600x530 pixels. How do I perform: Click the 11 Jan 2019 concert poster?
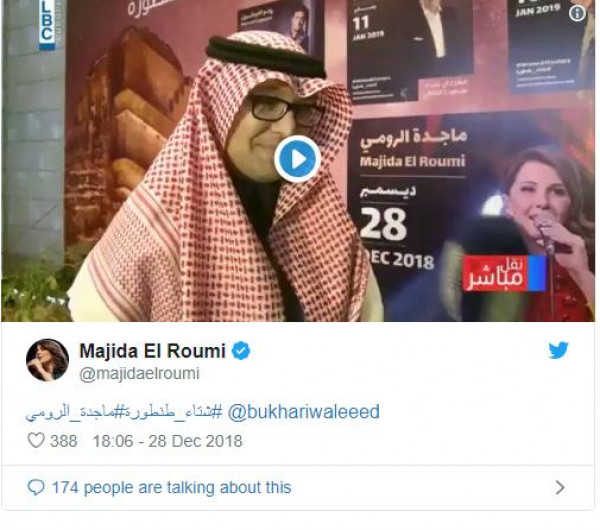tap(409, 50)
